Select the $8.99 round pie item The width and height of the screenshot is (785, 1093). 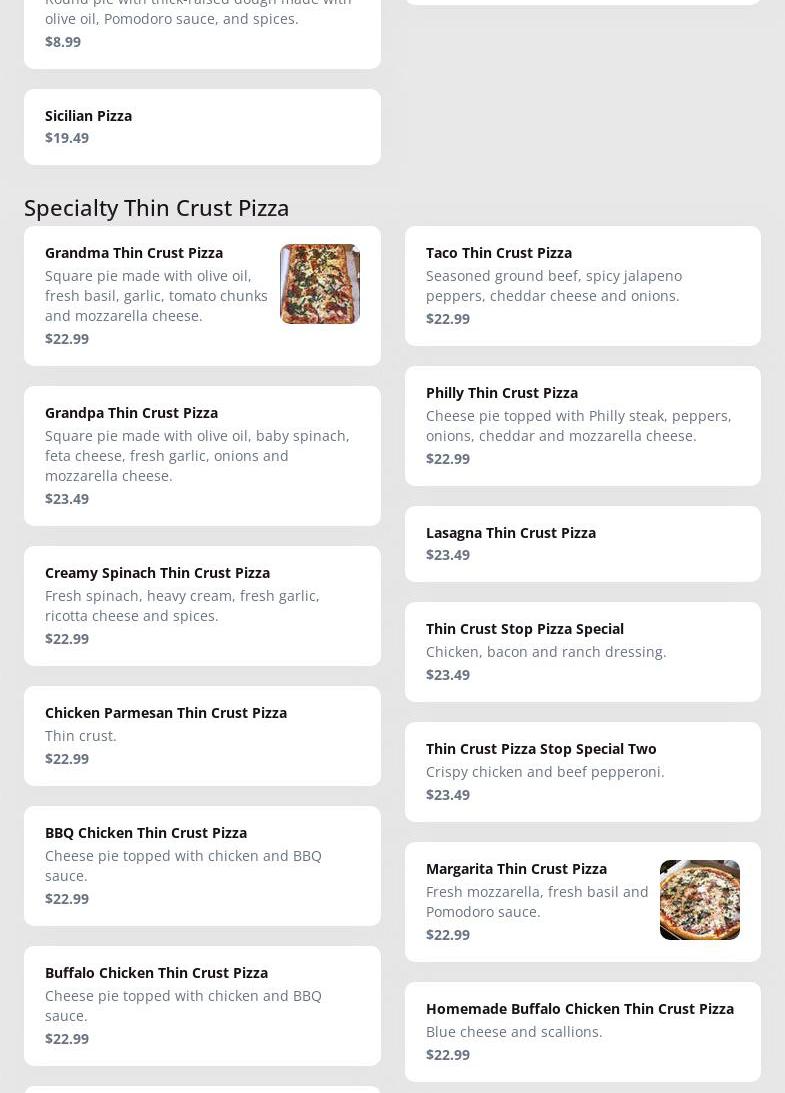click(x=202, y=30)
